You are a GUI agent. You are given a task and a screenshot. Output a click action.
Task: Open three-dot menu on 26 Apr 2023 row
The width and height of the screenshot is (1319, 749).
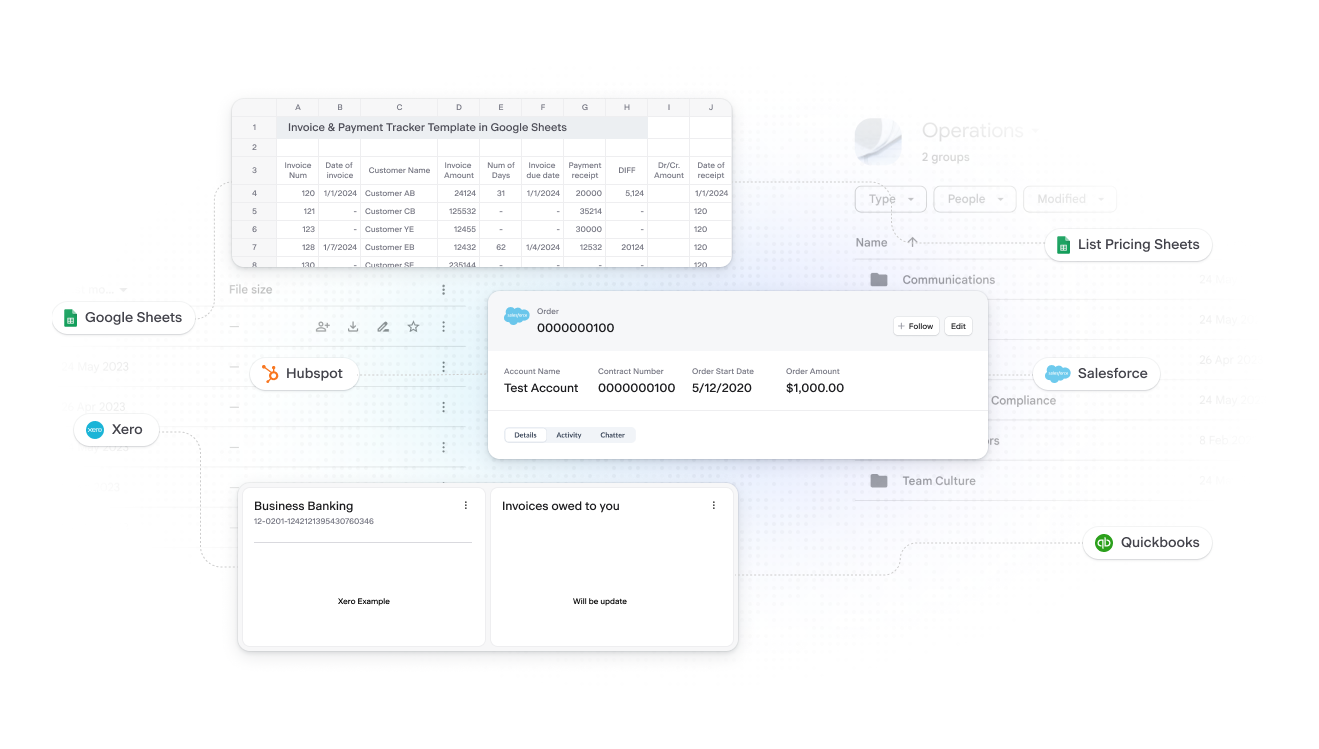coord(444,407)
